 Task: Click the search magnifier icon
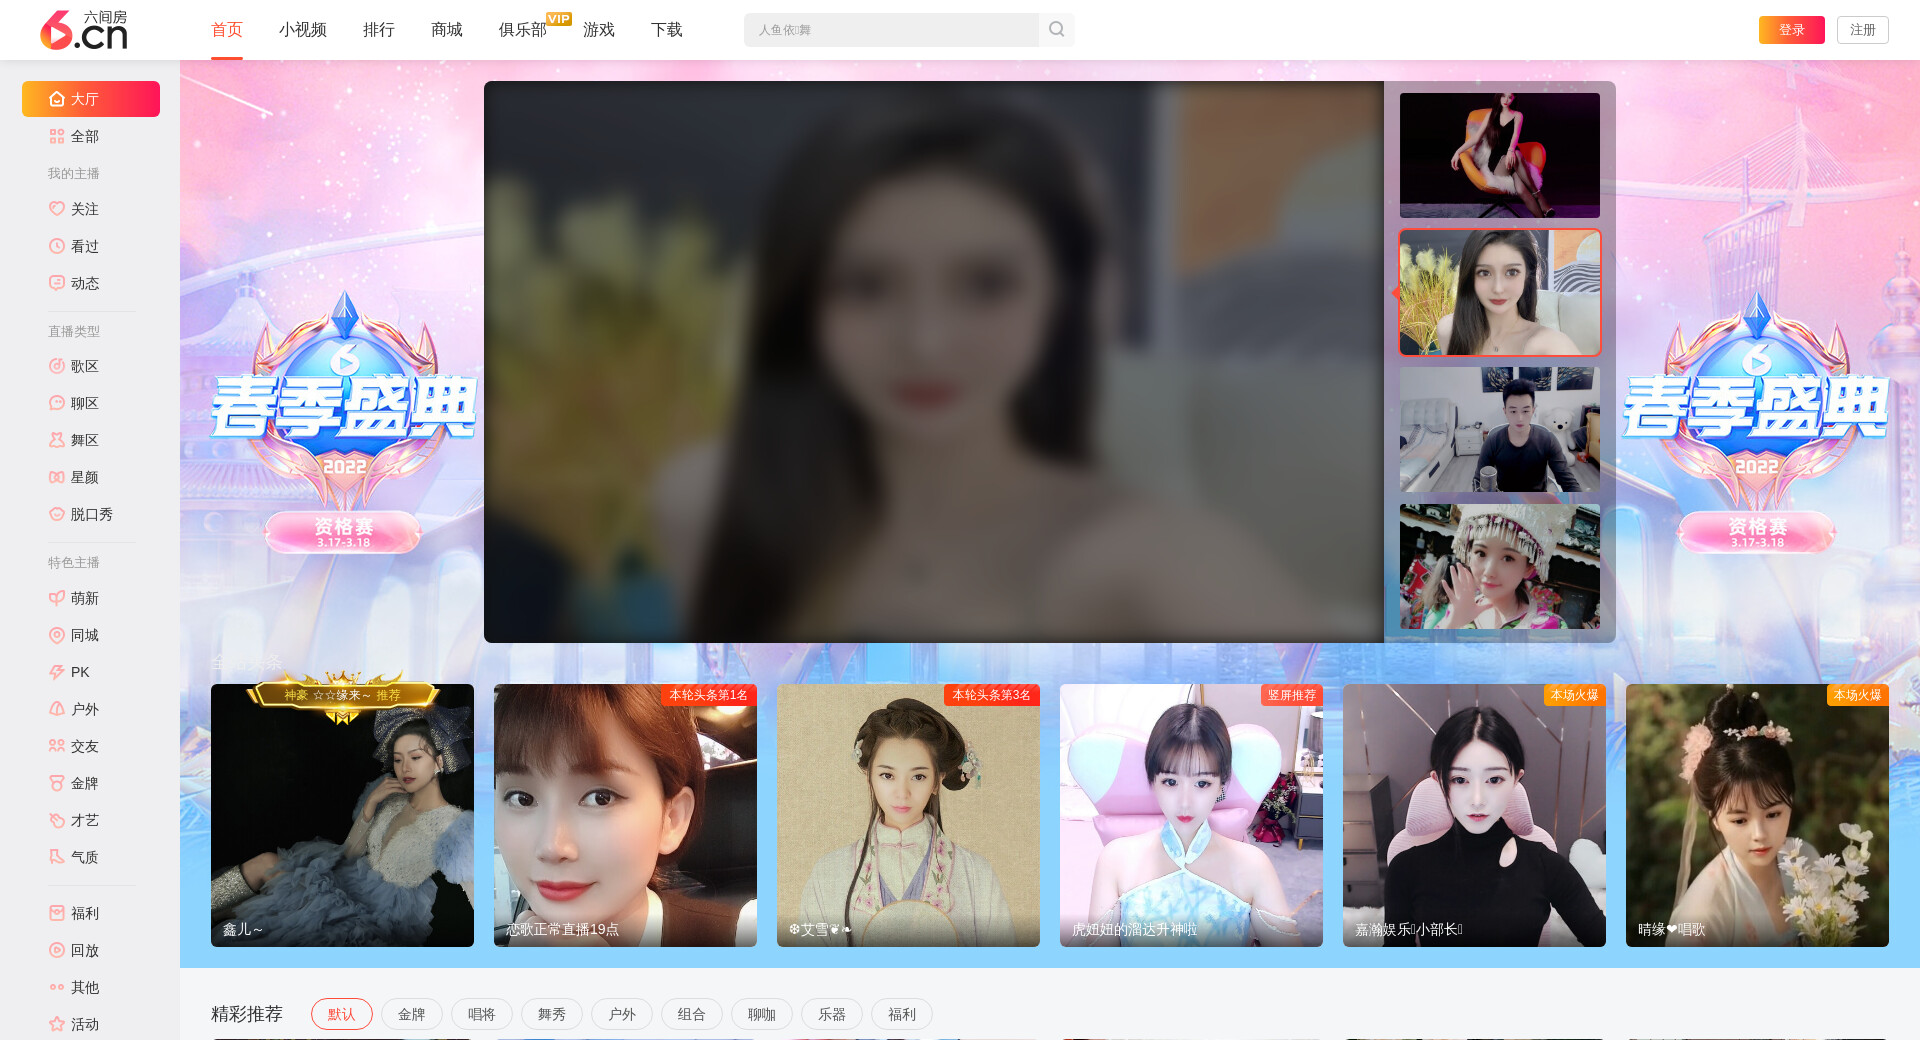click(1056, 30)
